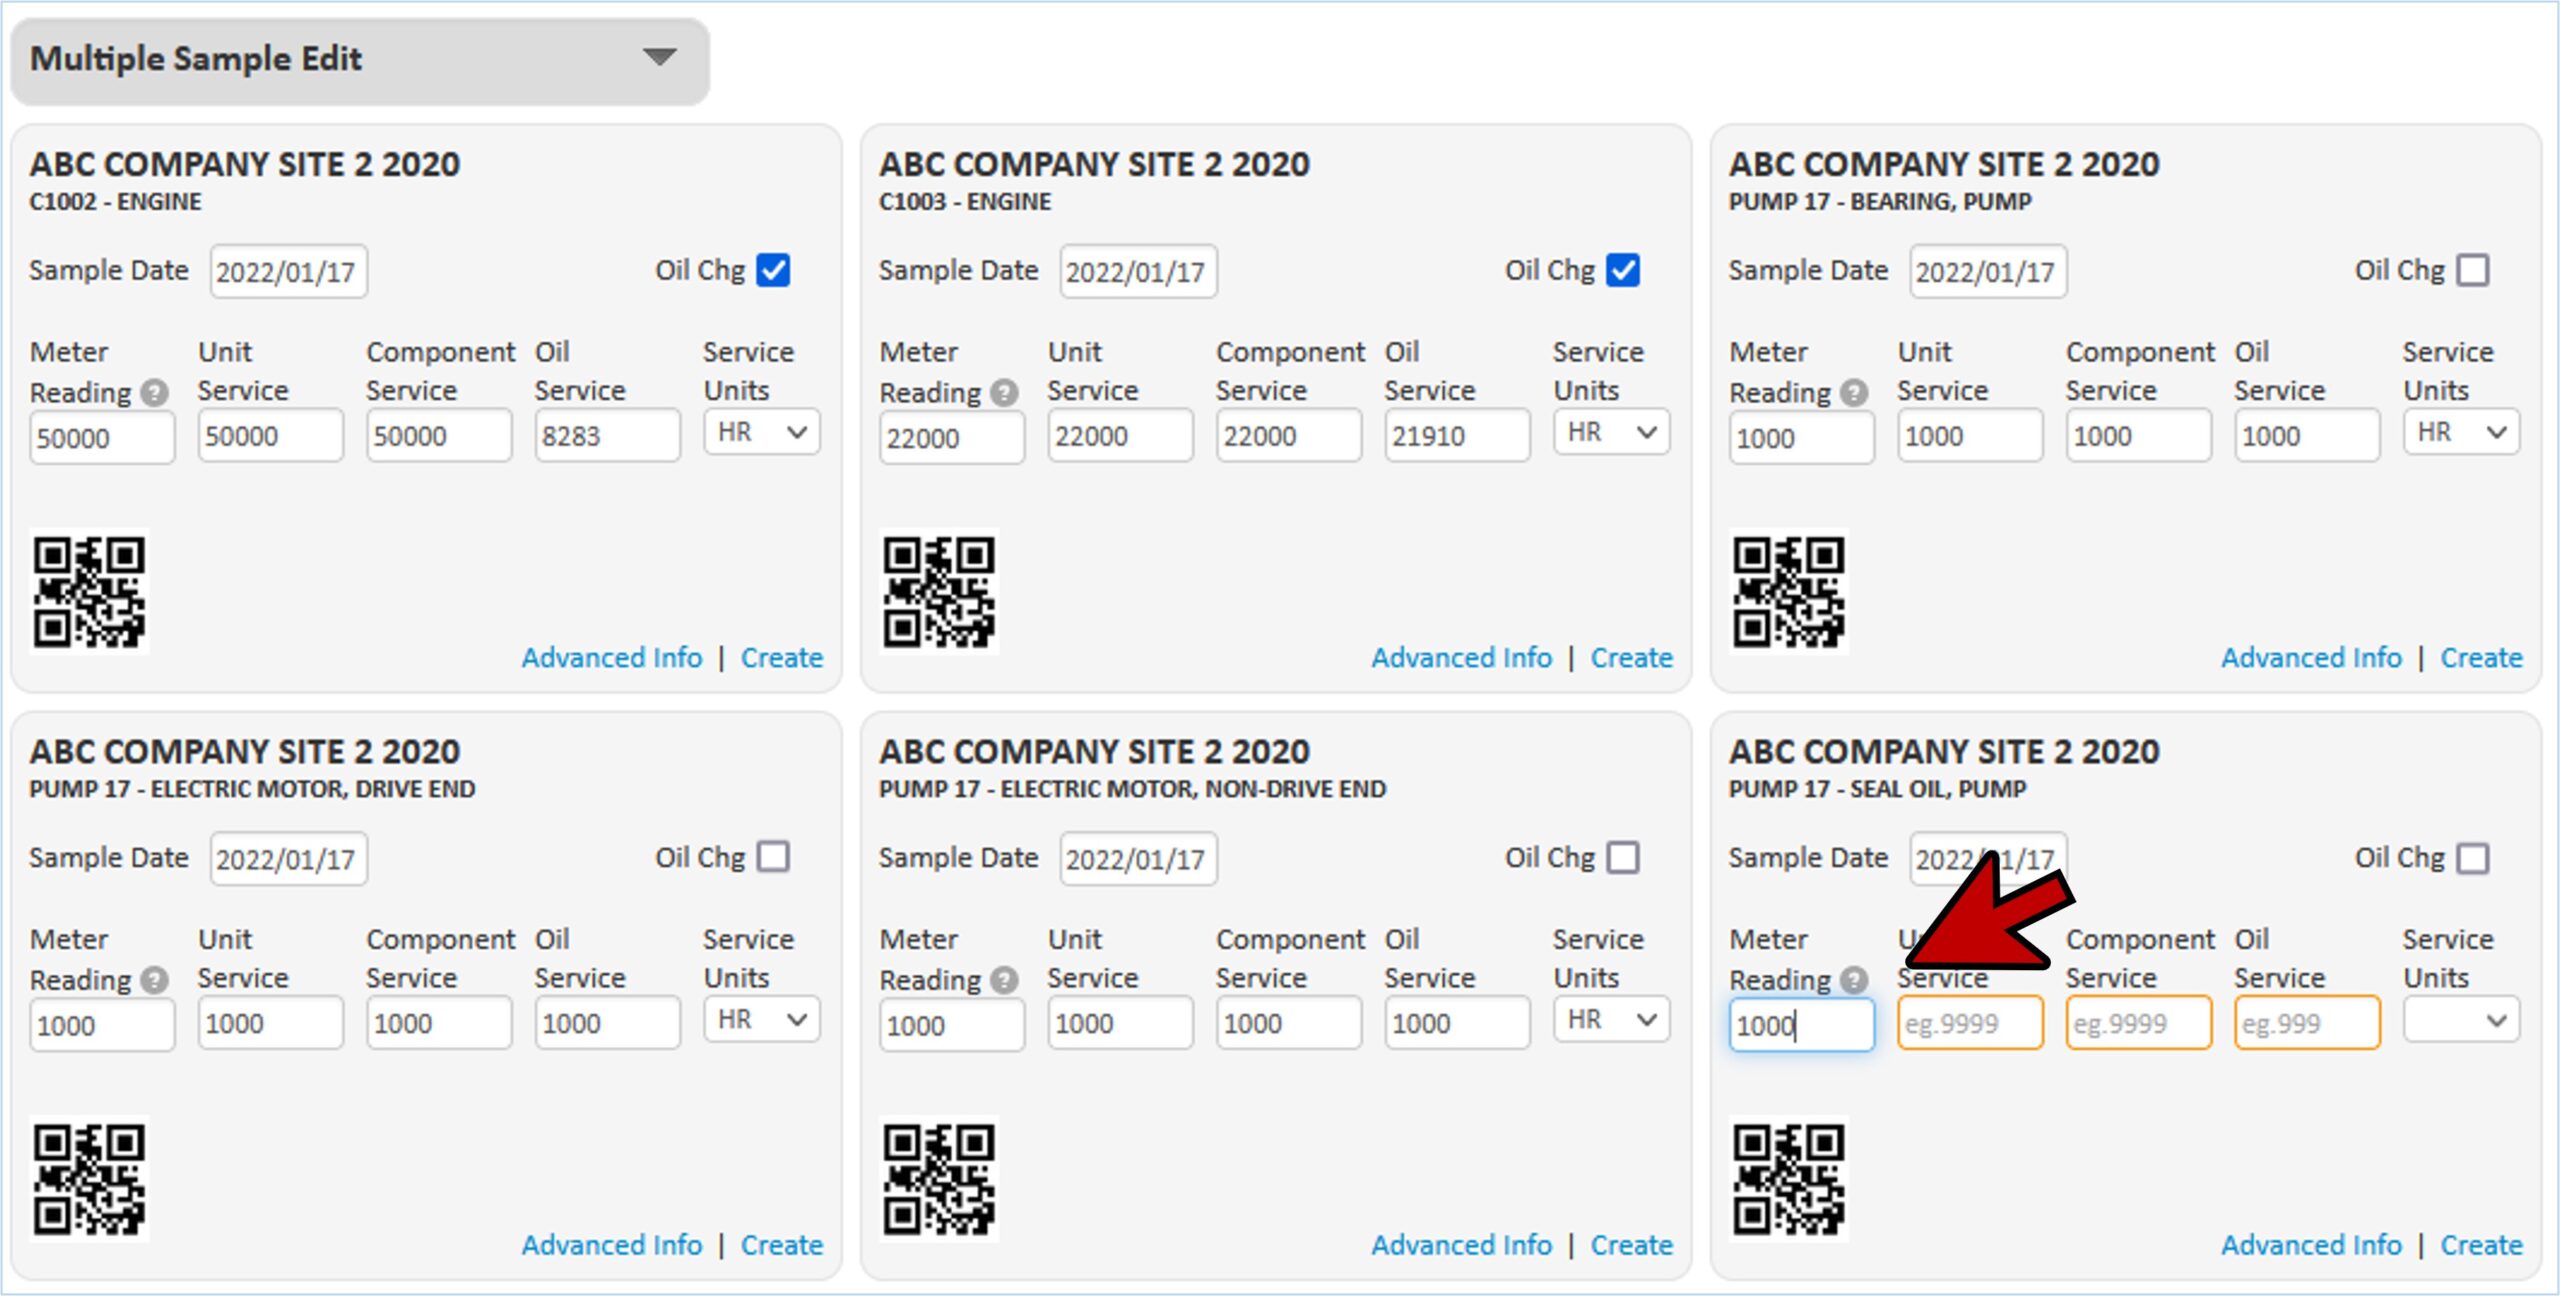Click Sample Date field for C1003 Engine

[x=1138, y=272]
